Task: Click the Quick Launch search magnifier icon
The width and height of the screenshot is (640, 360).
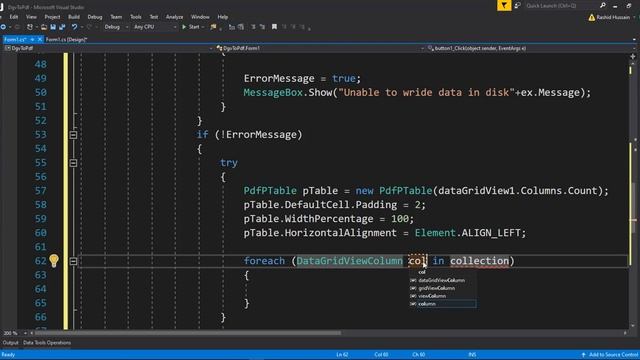Action: coord(602,5)
